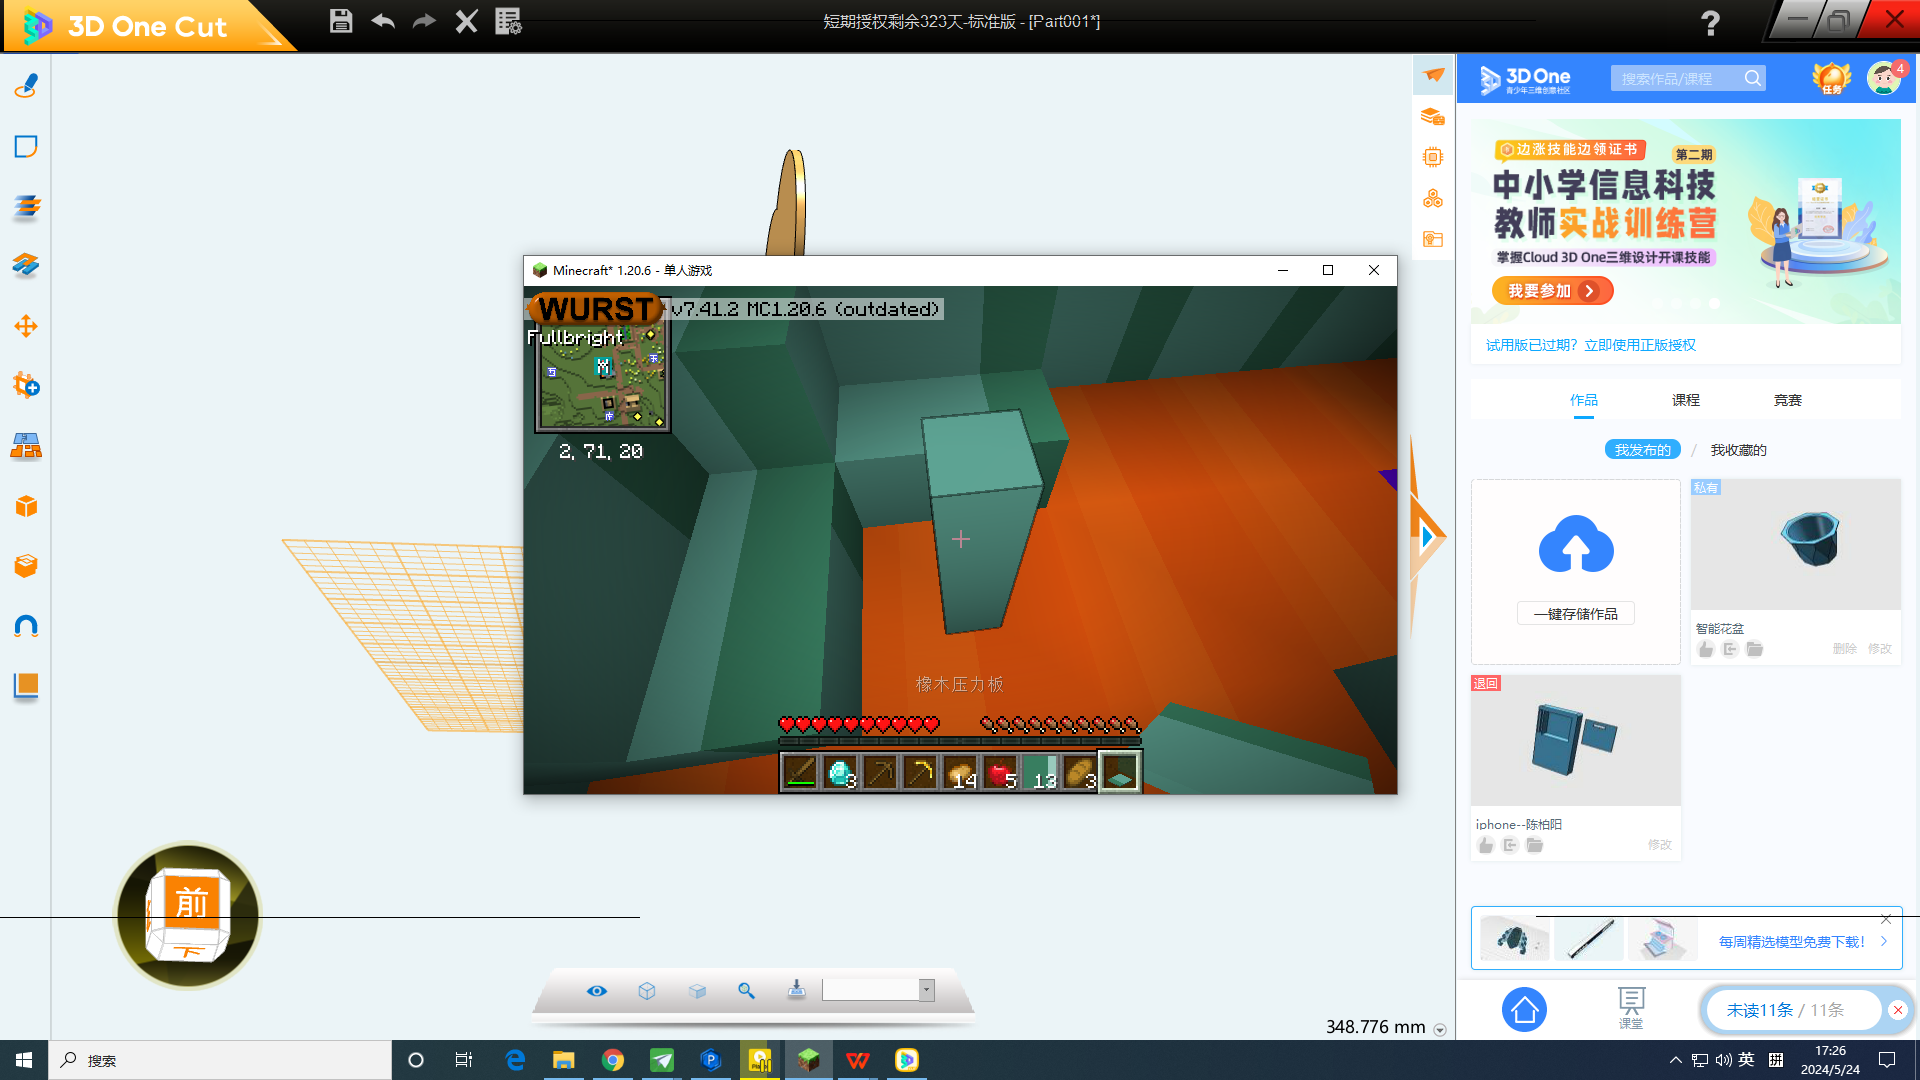Open the orange cube tool in left sidebar
This screenshot has height=1080, width=1920.
coord(26,507)
